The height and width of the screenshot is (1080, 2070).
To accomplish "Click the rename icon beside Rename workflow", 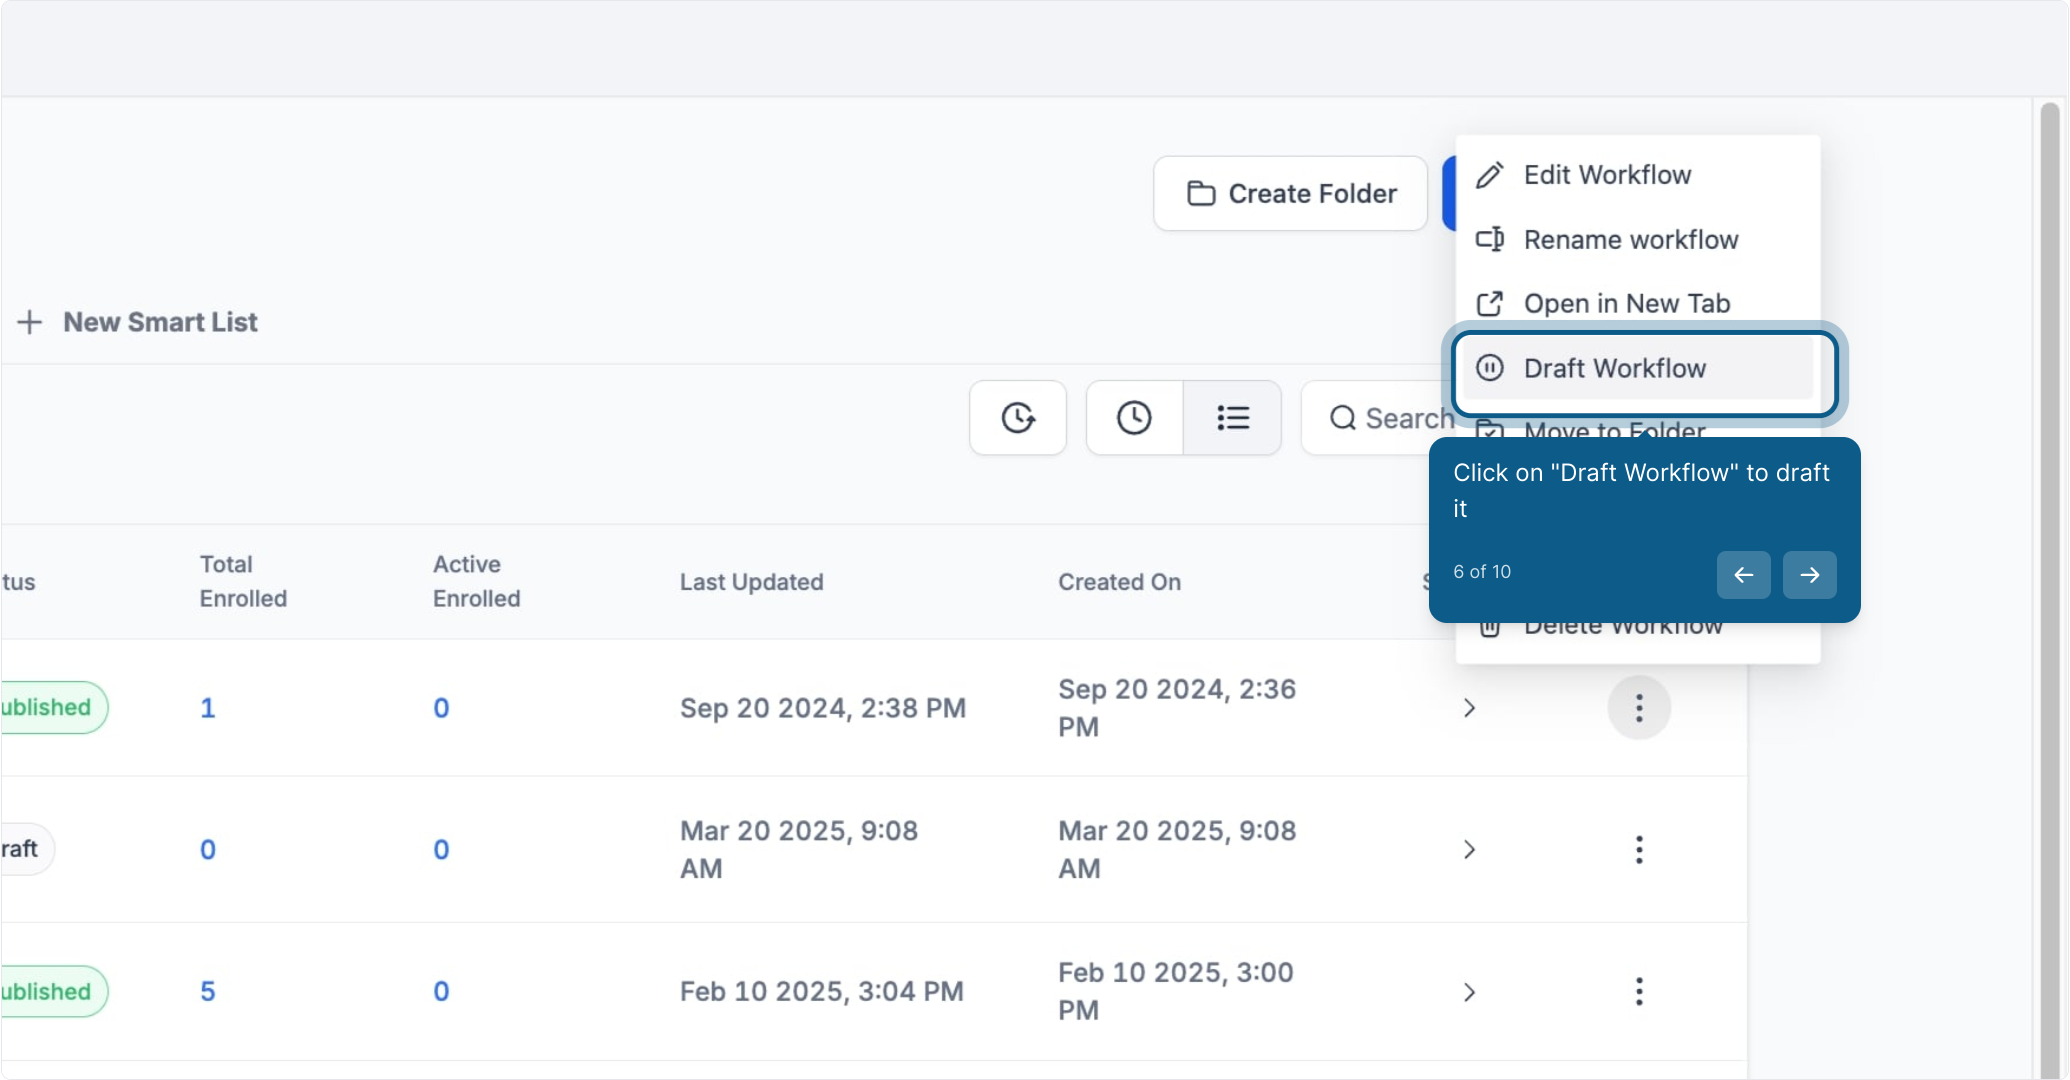I will tap(1490, 240).
